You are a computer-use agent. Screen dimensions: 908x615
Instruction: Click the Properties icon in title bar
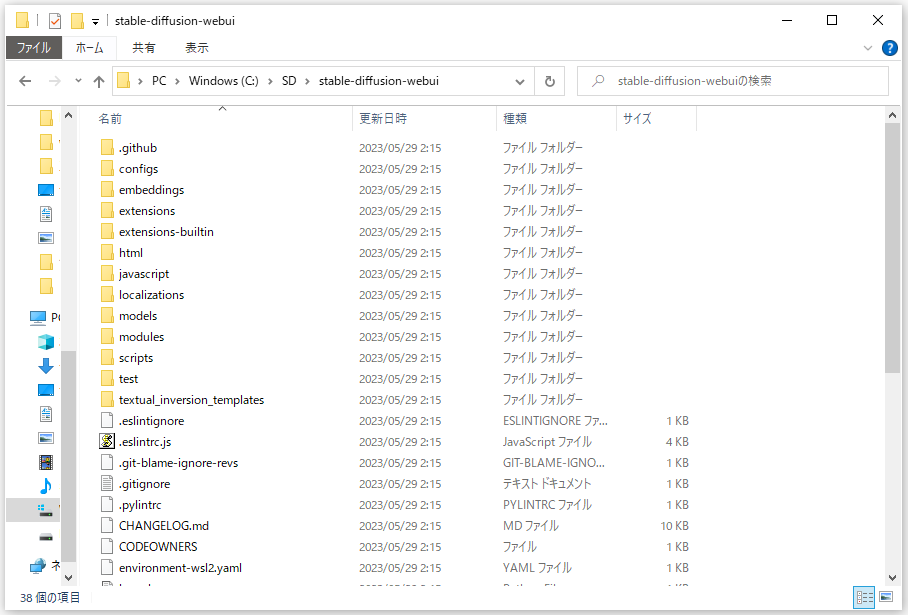(54, 21)
